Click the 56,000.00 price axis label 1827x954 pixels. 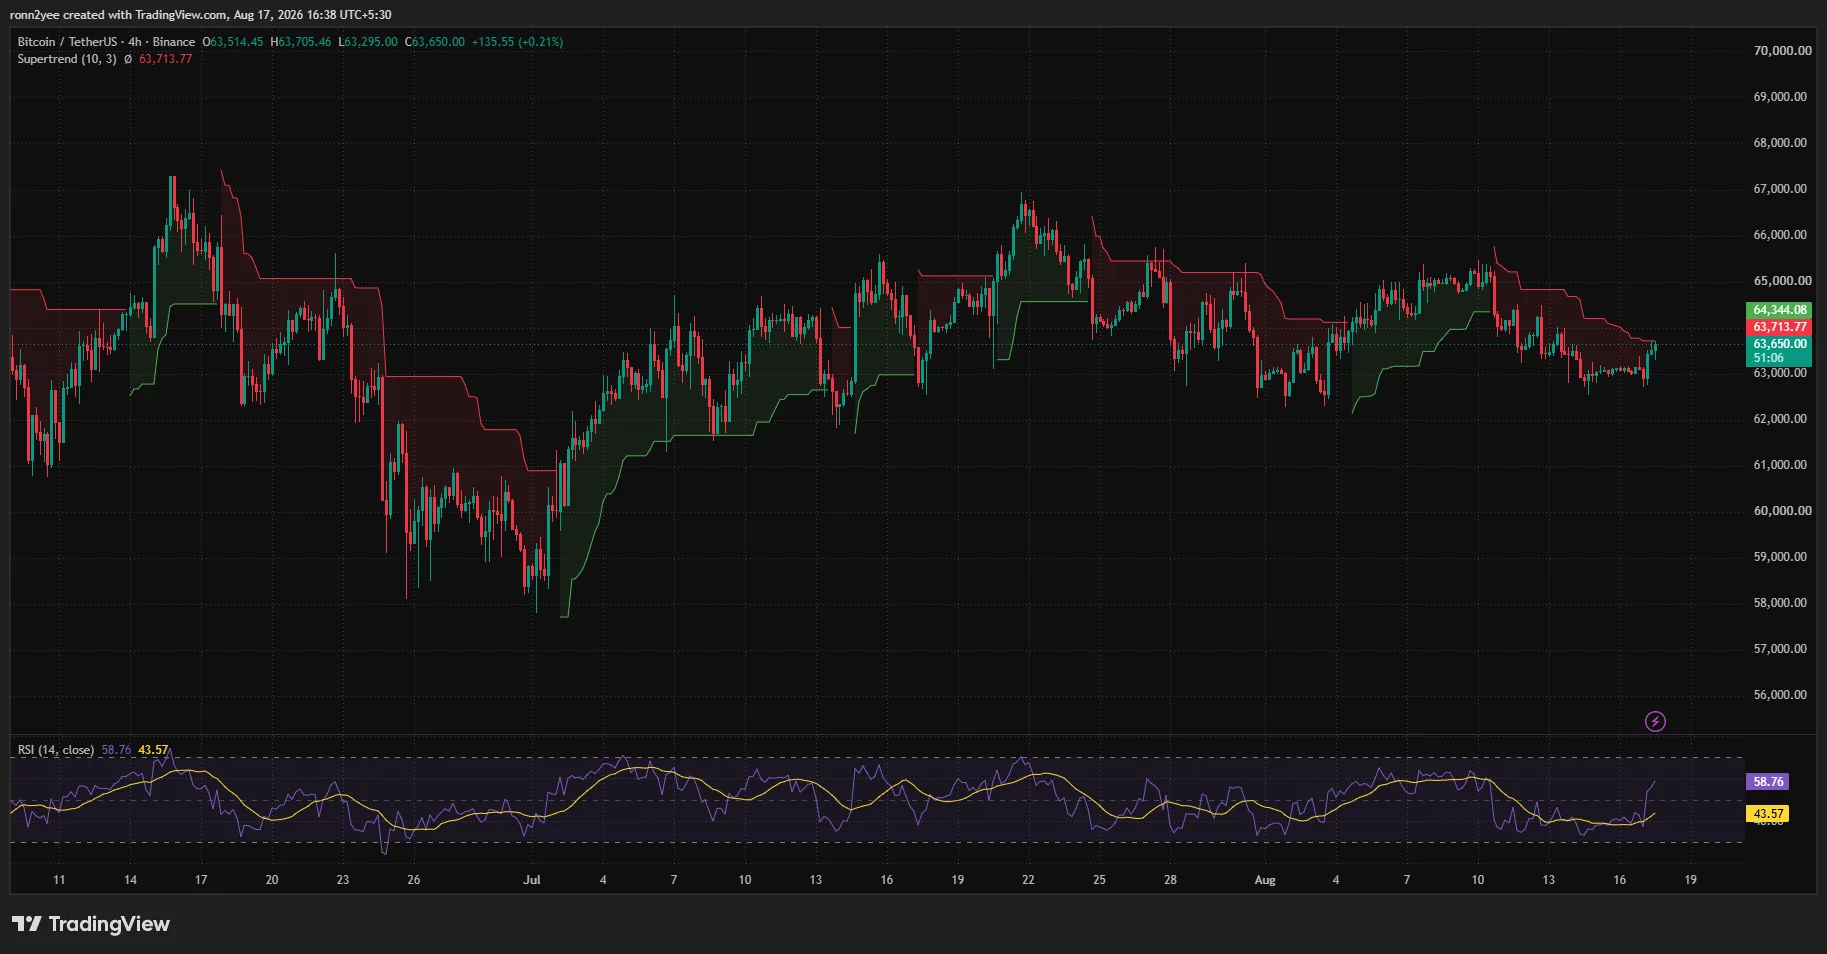[1780, 695]
